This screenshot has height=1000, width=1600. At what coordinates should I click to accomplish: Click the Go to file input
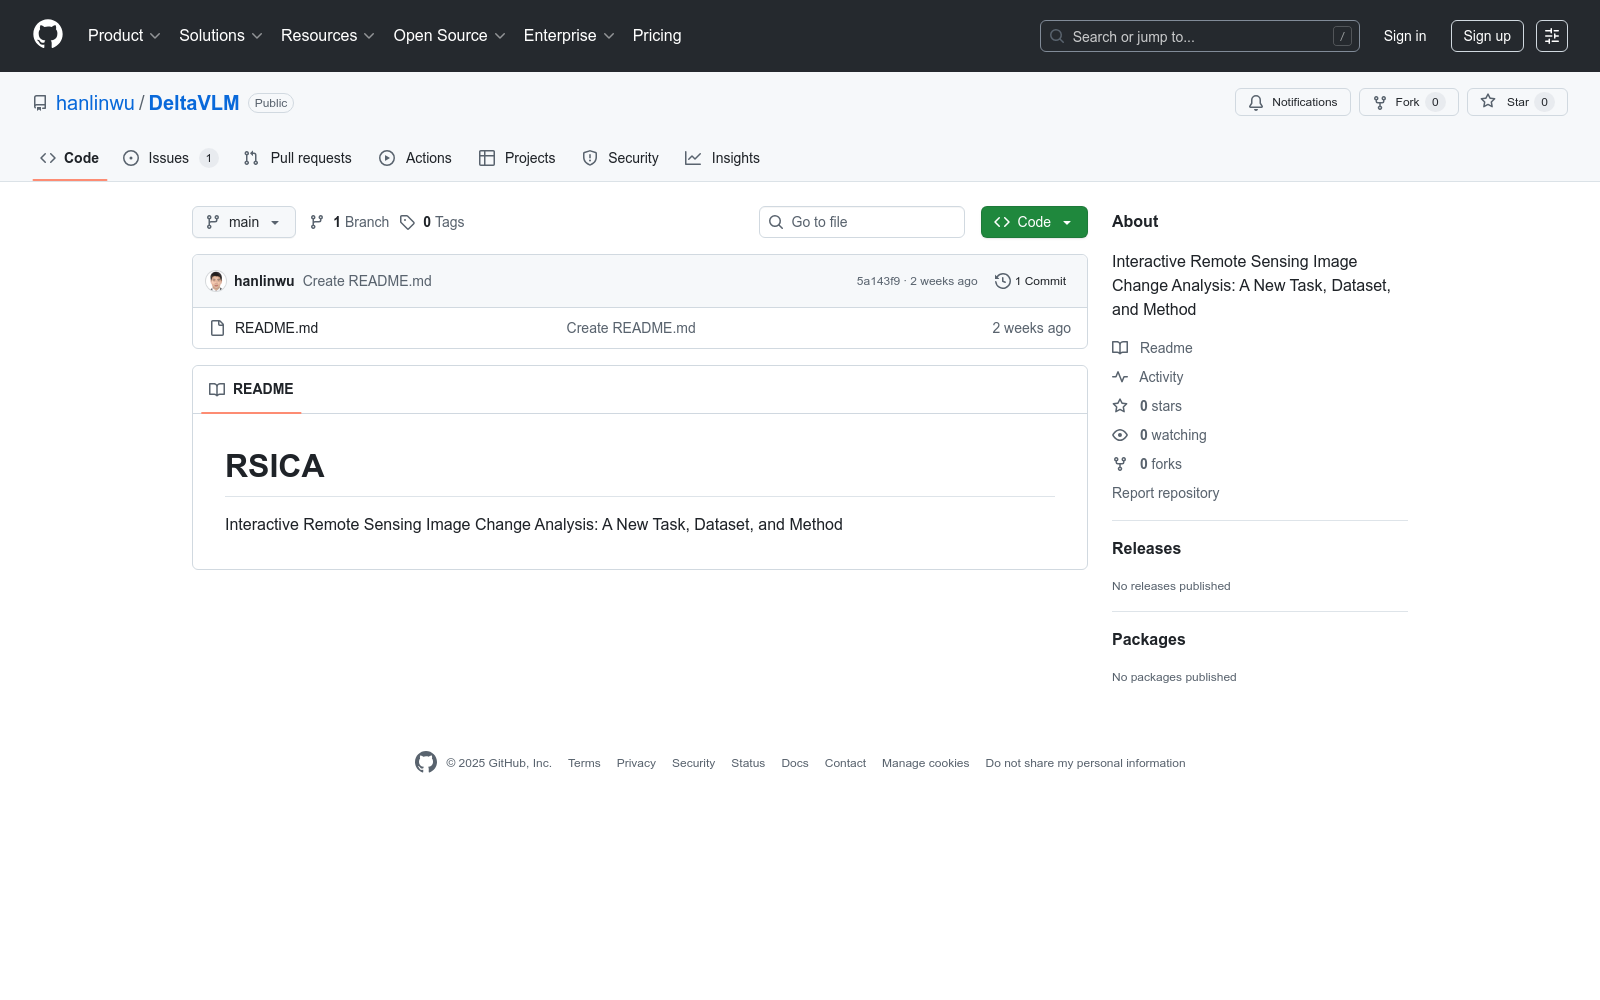tap(862, 222)
